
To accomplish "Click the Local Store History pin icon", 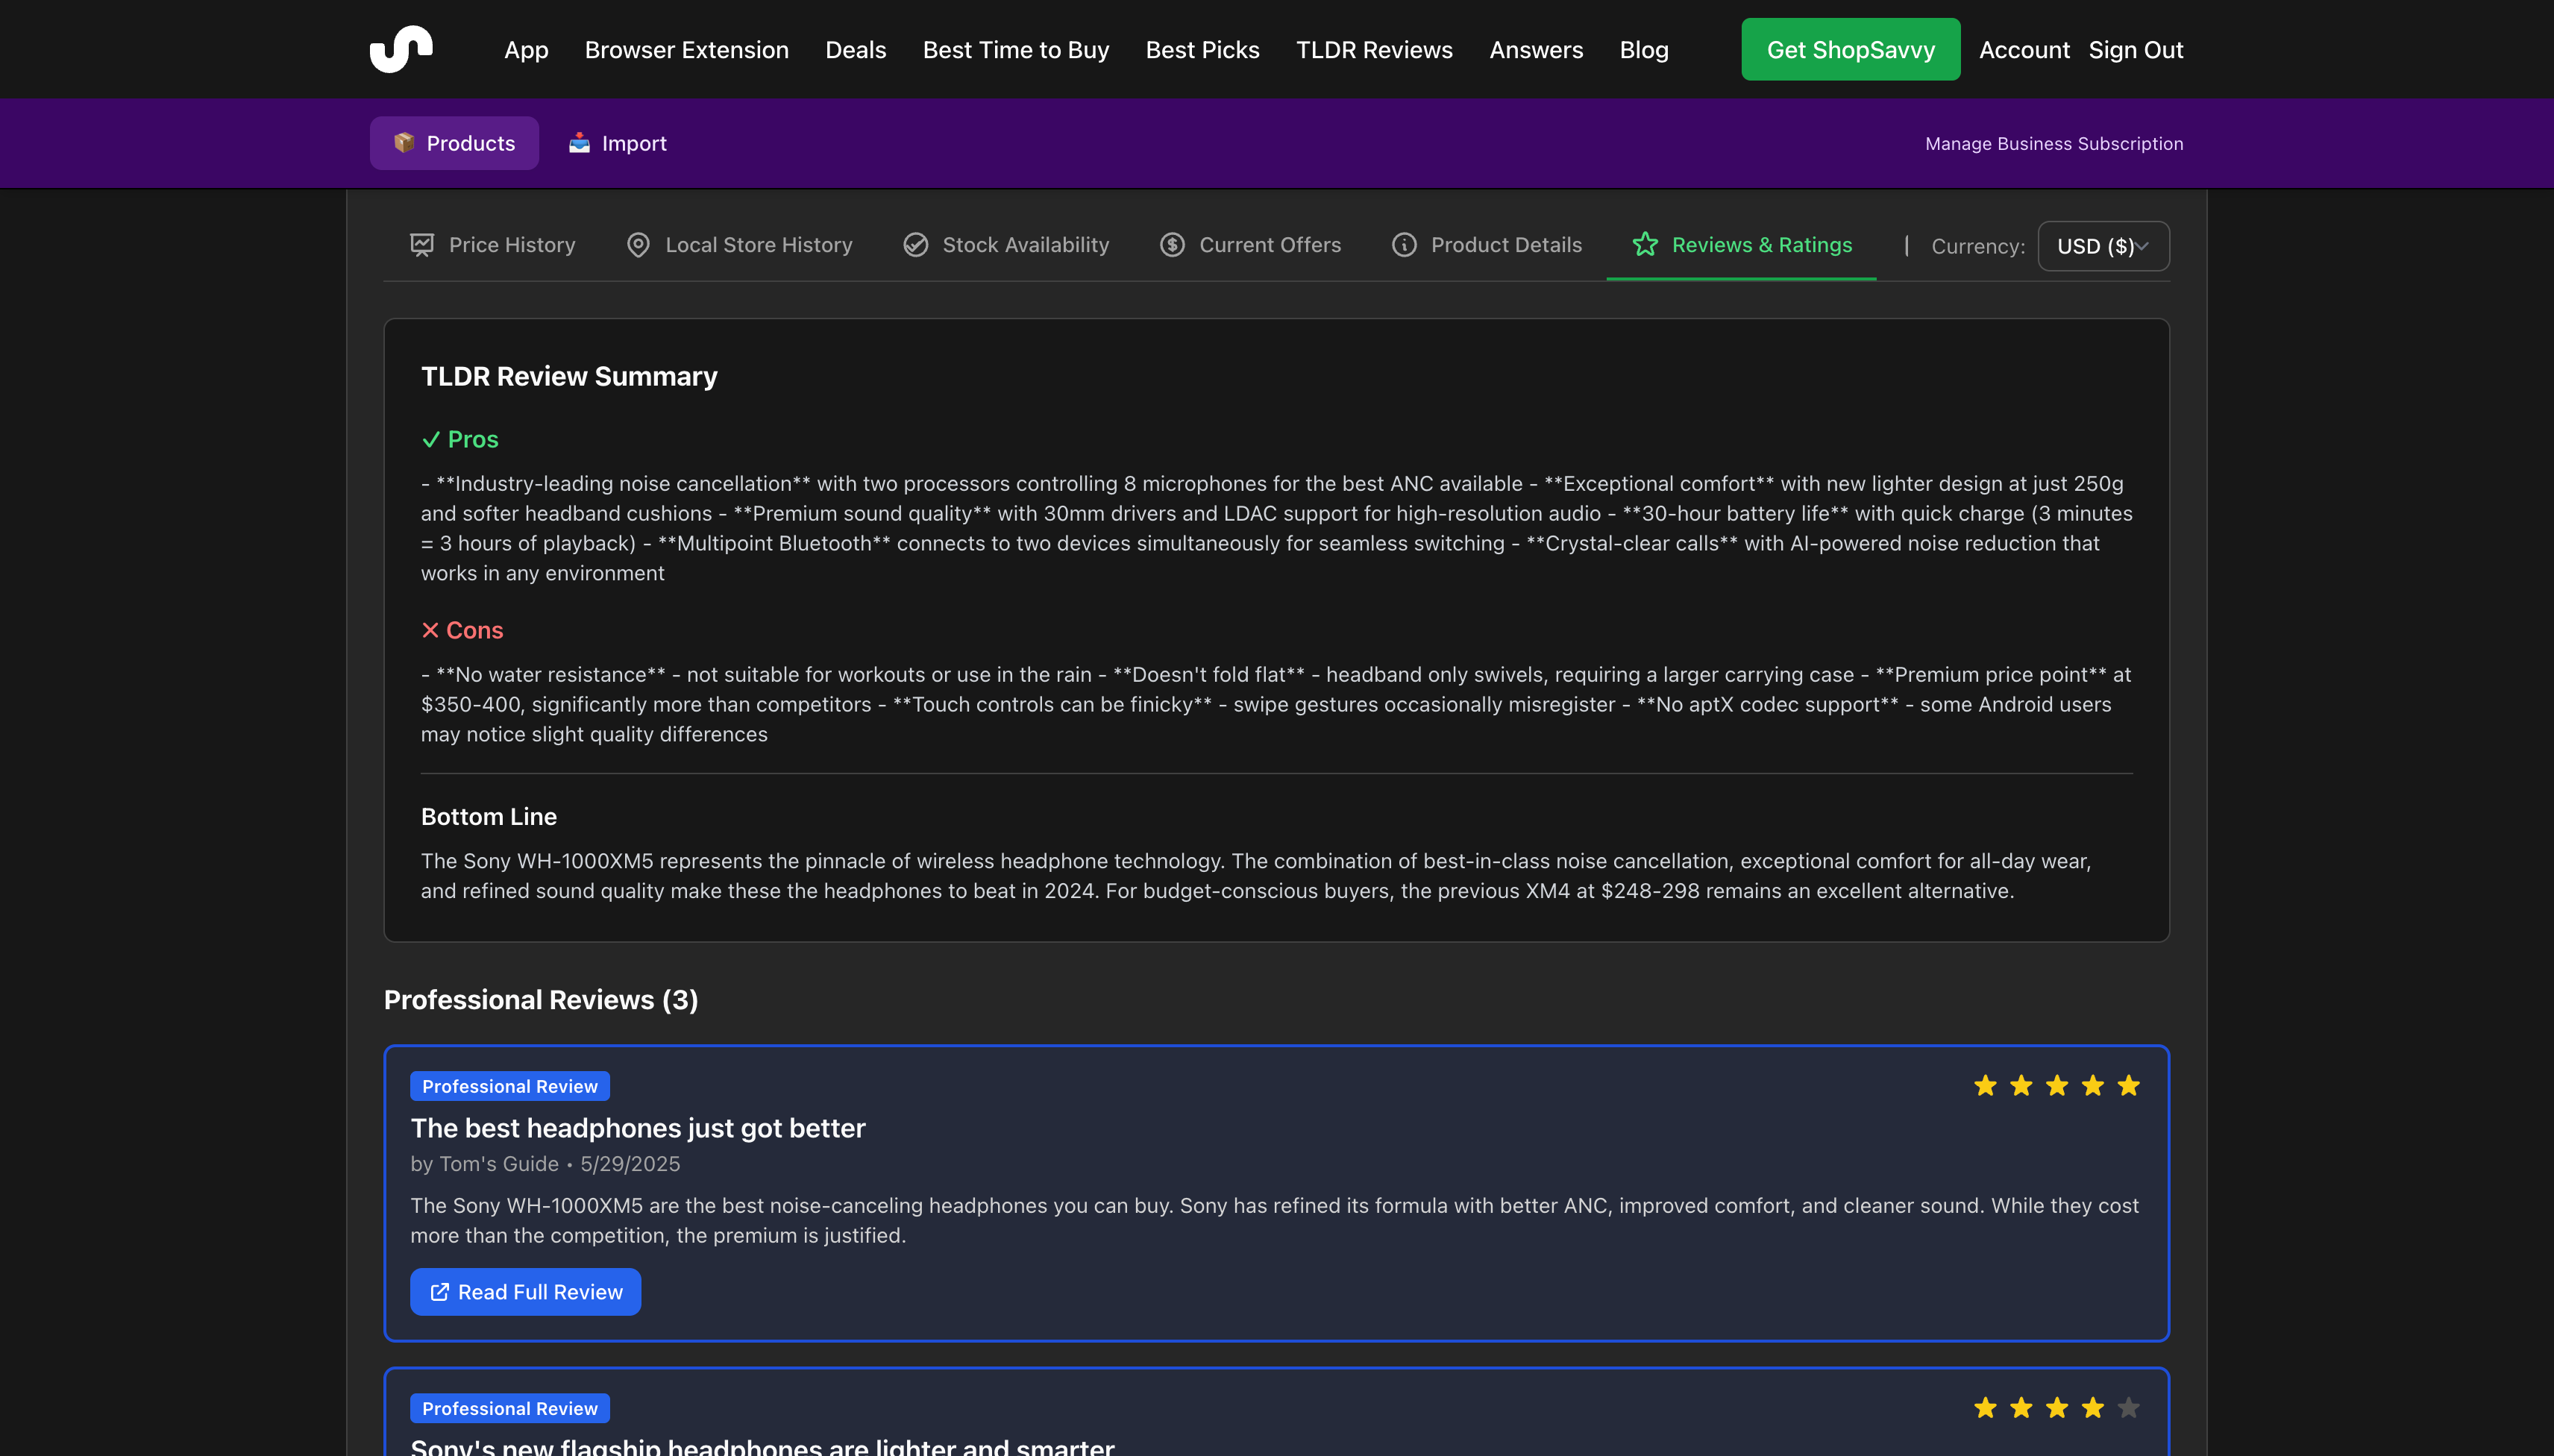I will pyautogui.click(x=638, y=245).
